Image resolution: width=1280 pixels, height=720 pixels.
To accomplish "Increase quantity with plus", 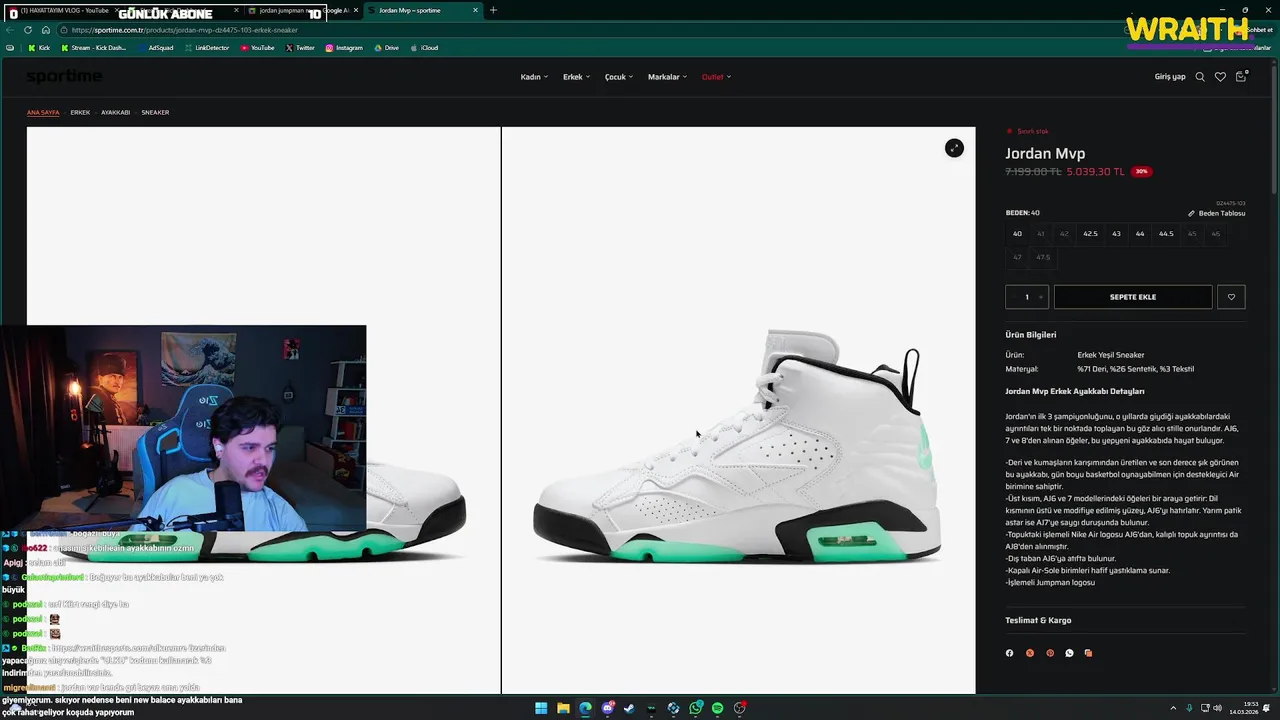I will click(x=1040, y=297).
